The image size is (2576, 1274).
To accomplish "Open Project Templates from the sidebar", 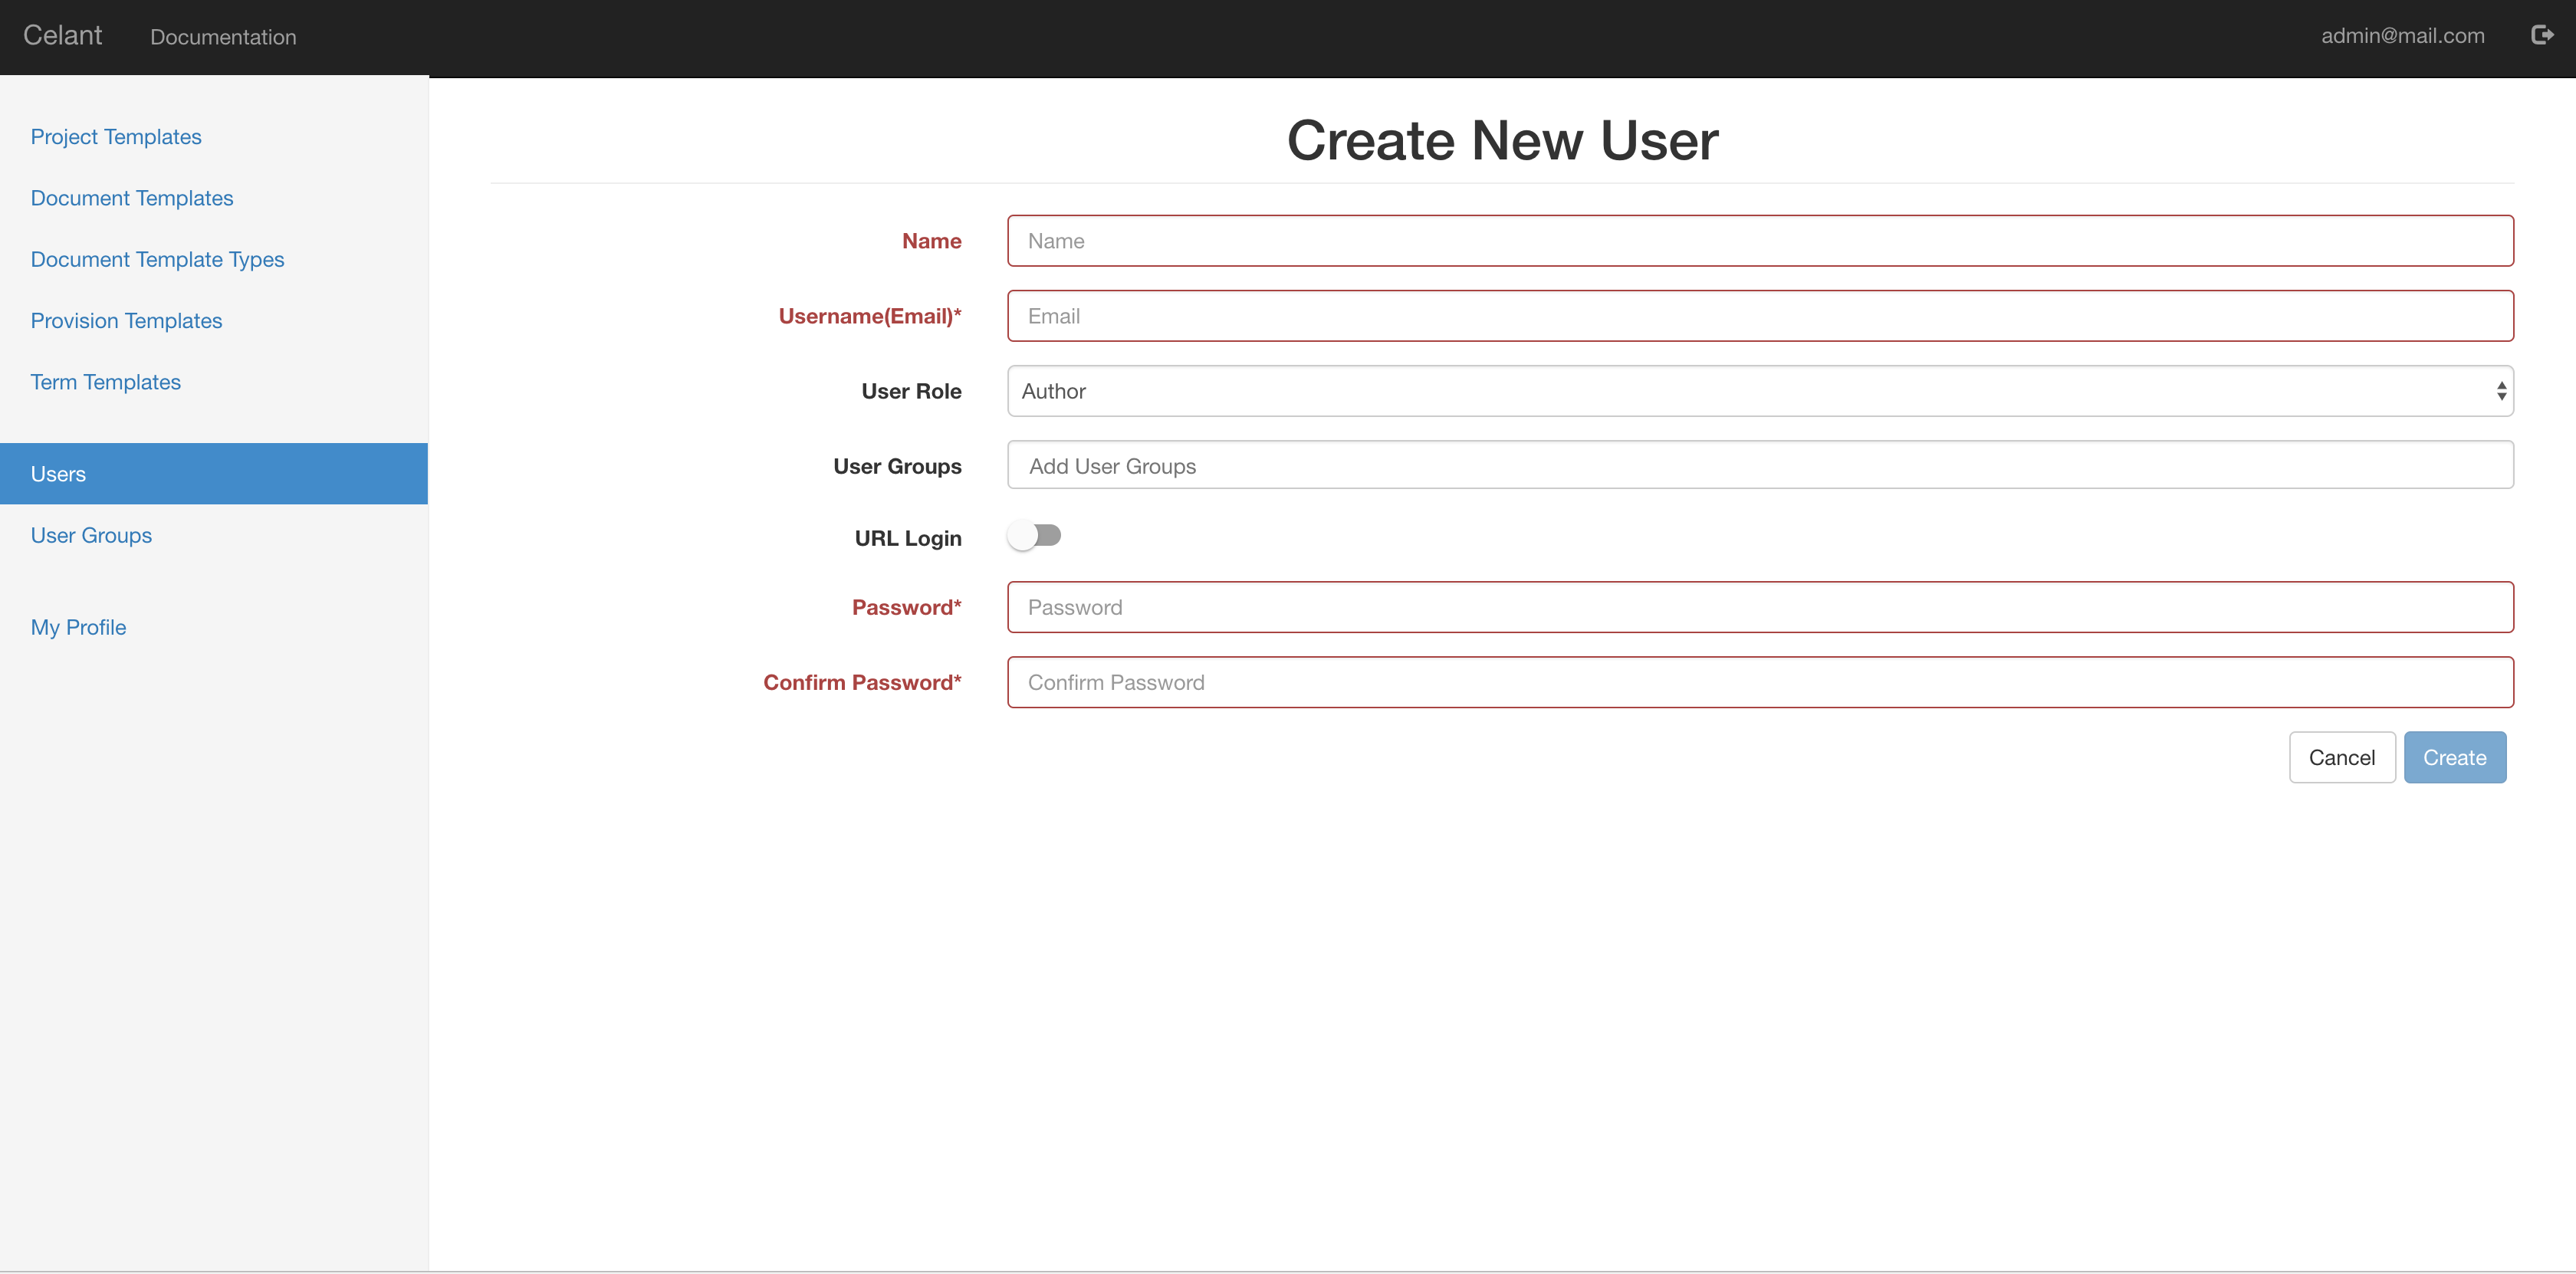I will (x=115, y=137).
